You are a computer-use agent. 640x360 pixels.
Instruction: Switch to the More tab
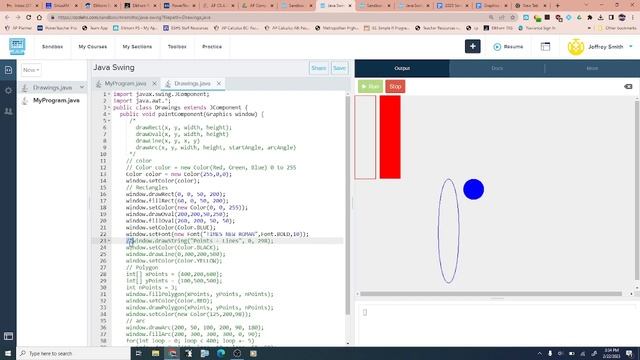point(592,69)
